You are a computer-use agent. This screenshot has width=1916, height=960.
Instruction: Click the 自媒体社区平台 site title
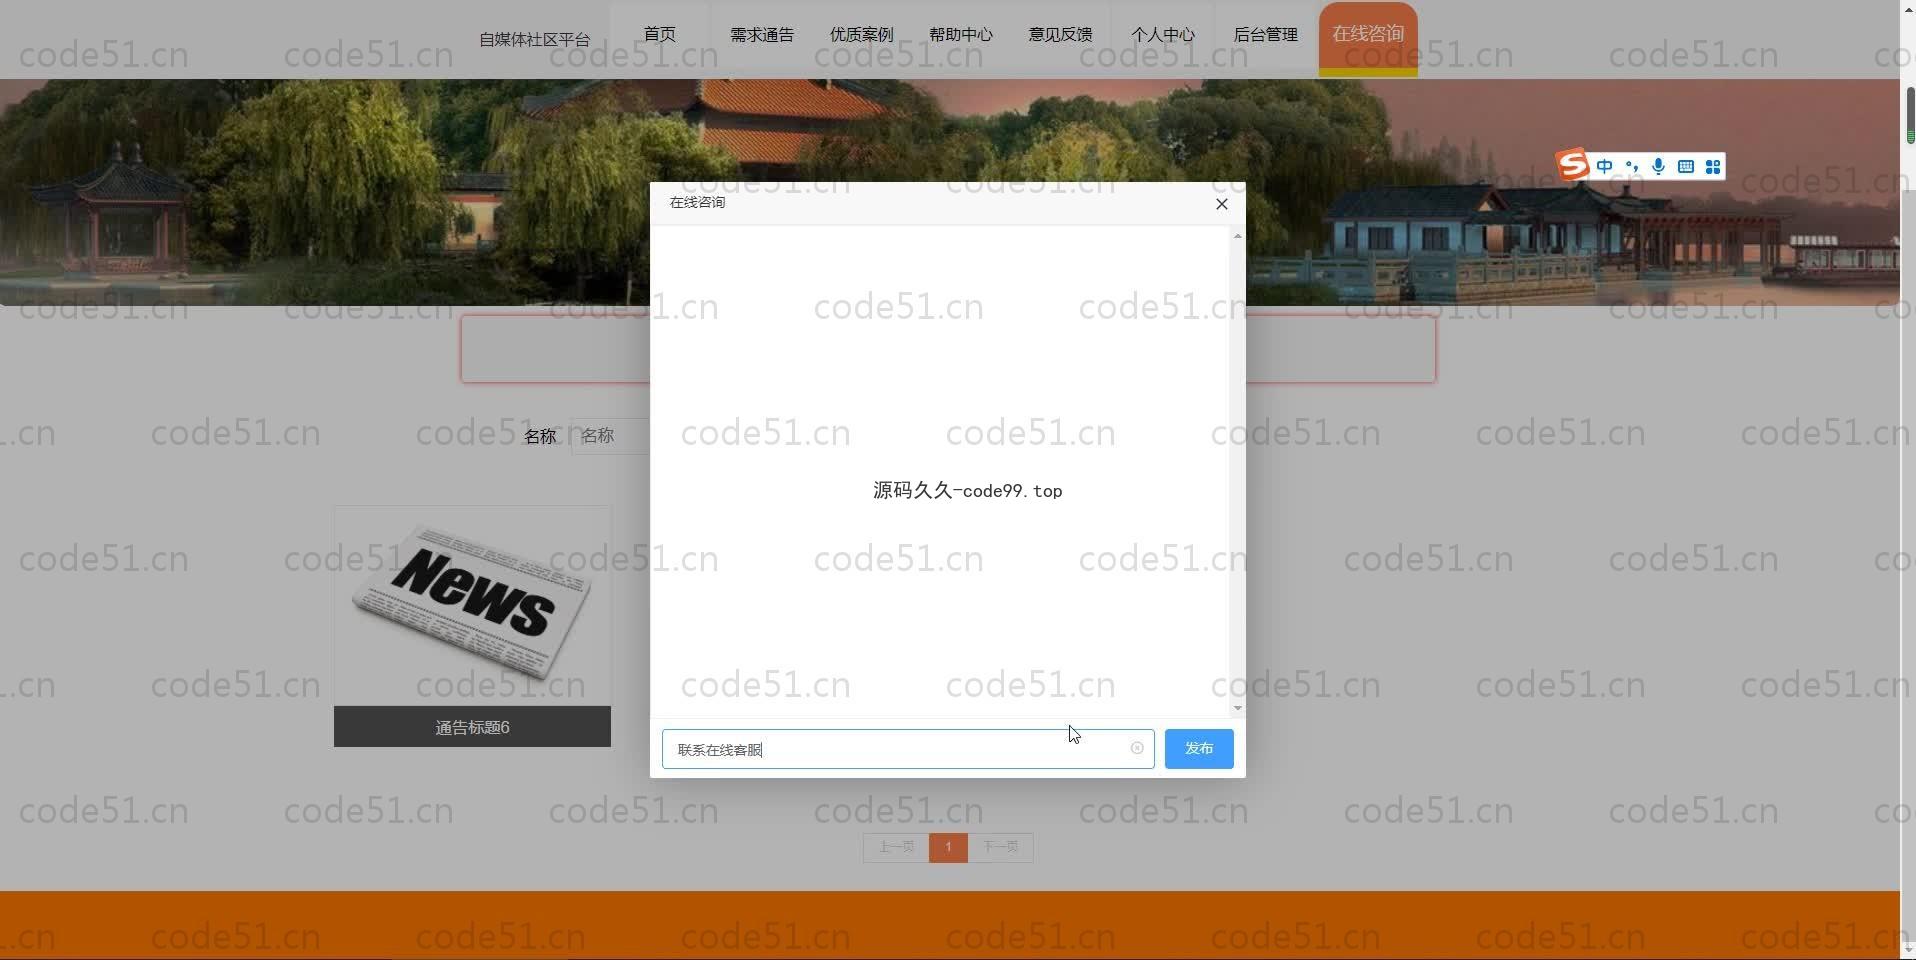(534, 40)
